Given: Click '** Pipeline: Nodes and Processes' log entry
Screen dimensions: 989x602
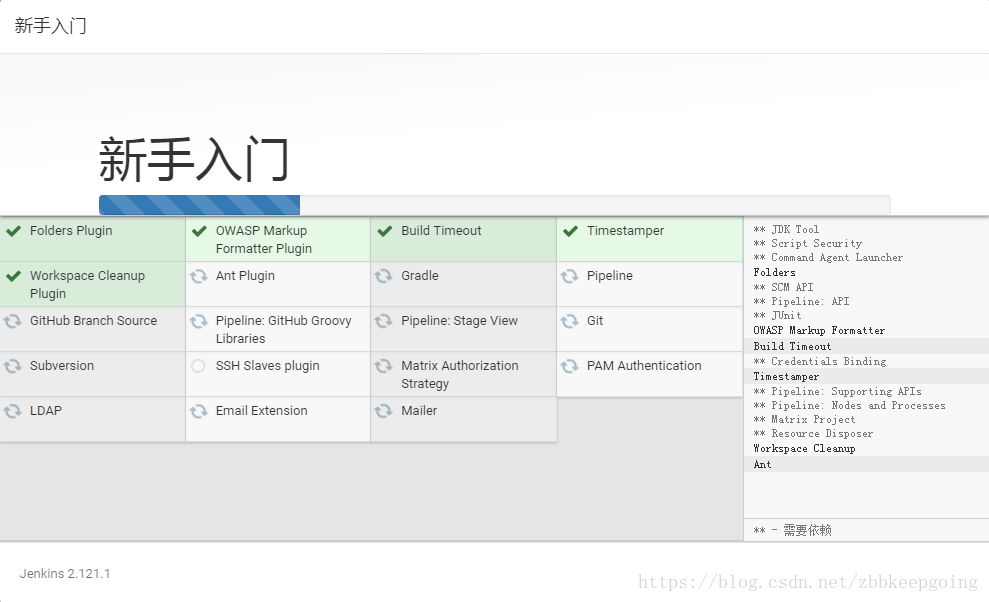Looking at the screenshot, I should tap(850, 406).
